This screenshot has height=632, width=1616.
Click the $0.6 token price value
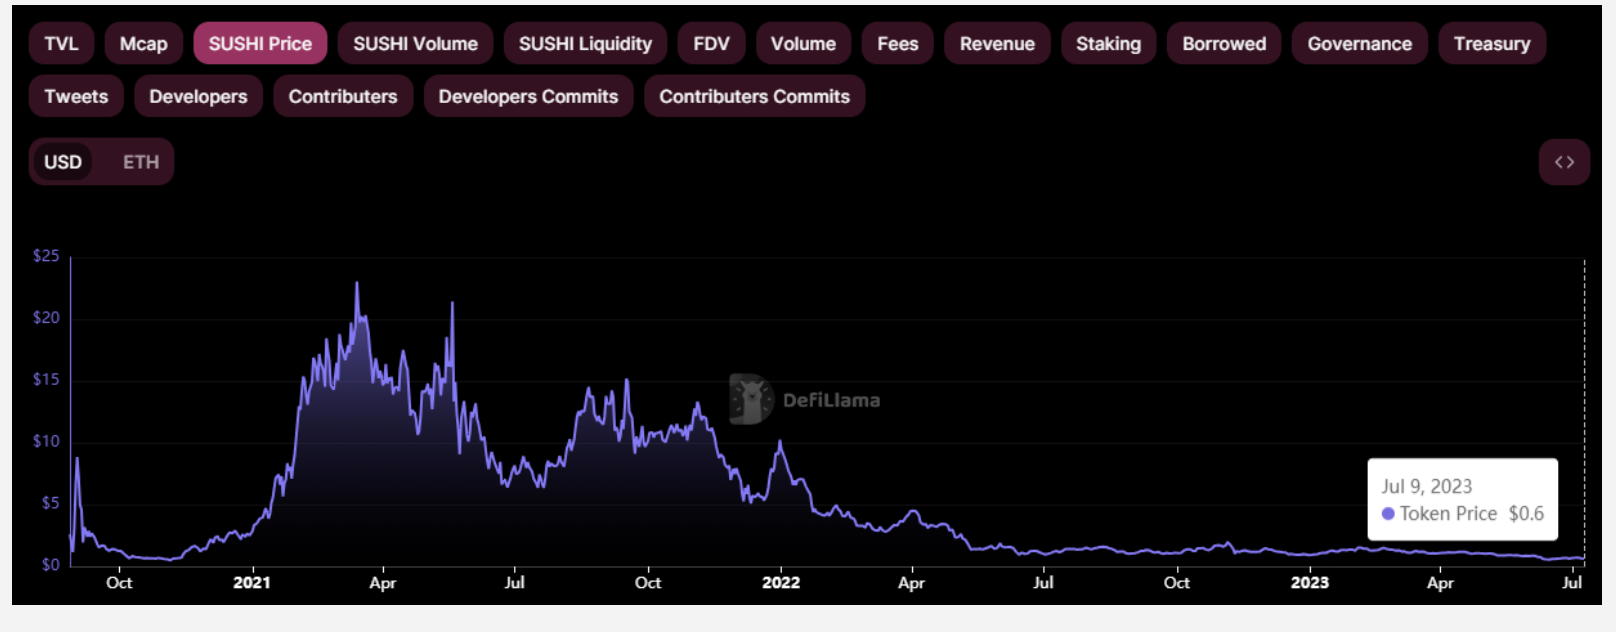[x=1526, y=514]
